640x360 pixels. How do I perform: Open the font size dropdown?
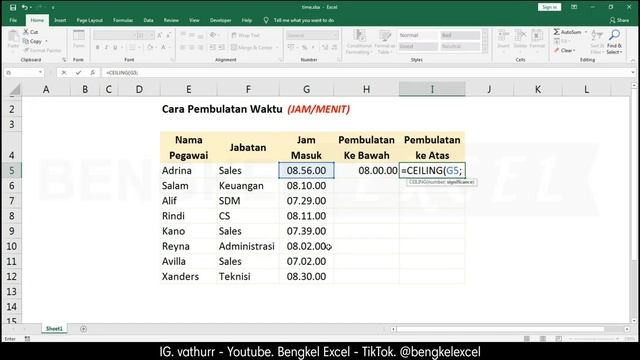(x=151, y=36)
